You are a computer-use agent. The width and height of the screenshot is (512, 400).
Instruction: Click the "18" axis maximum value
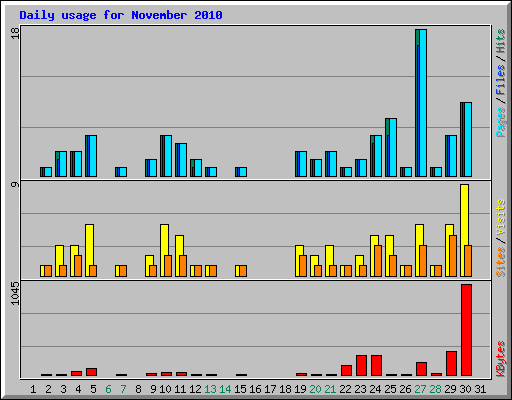(15, 33)
